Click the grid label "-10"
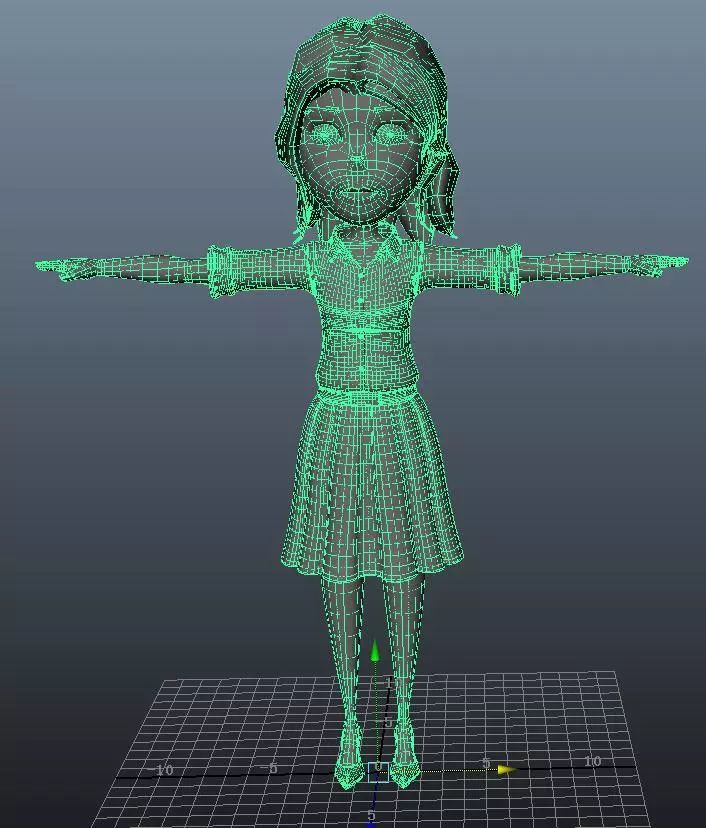 click(x=160, y=770)
